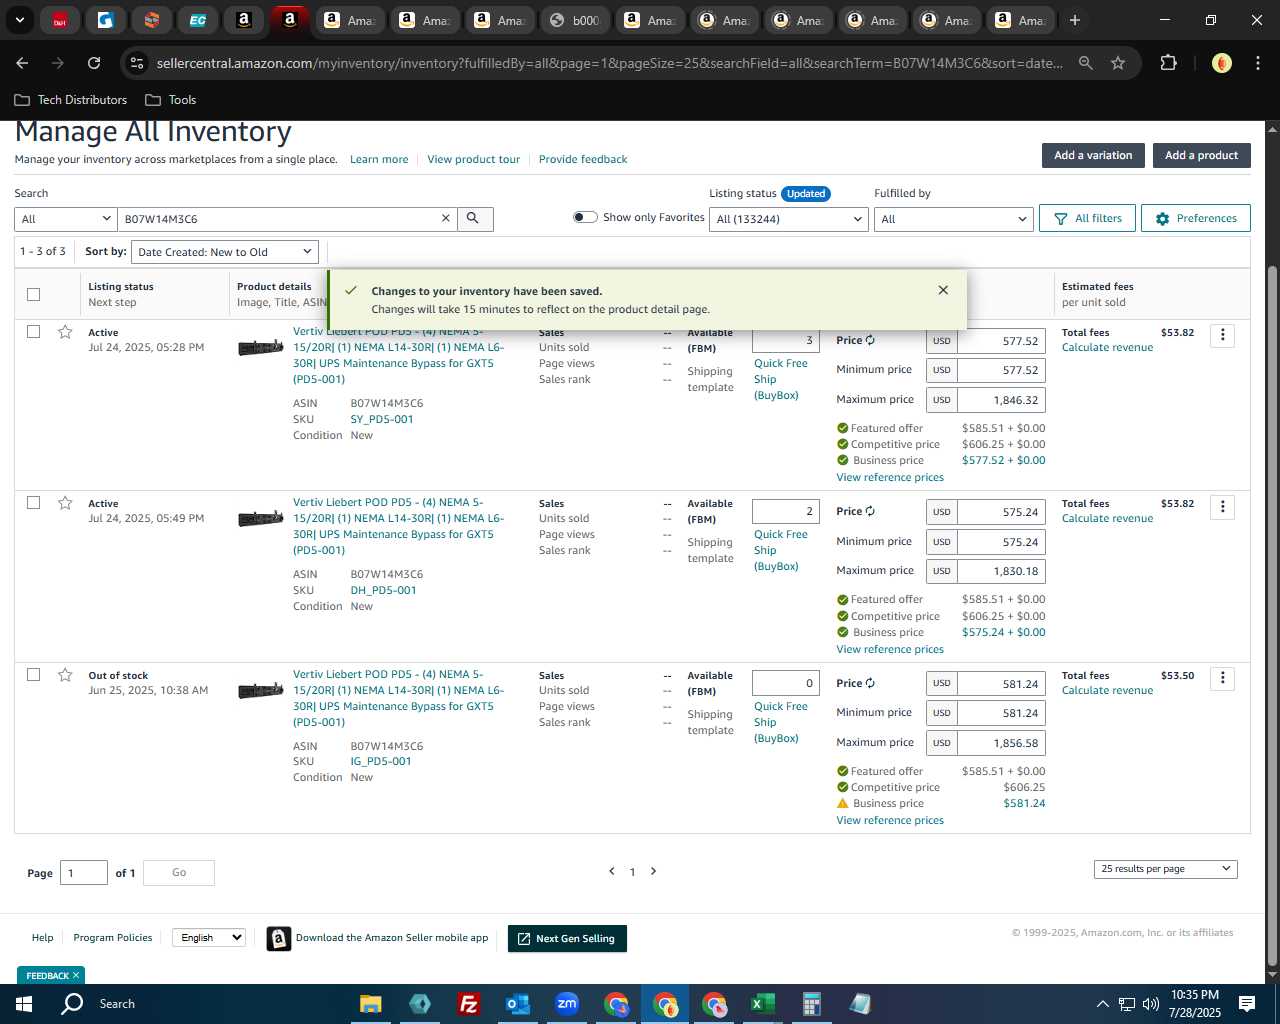Open Zoom from the Windows taskbar
The height and width of the screenshot is (1024, 1280).
[567, 1004]
